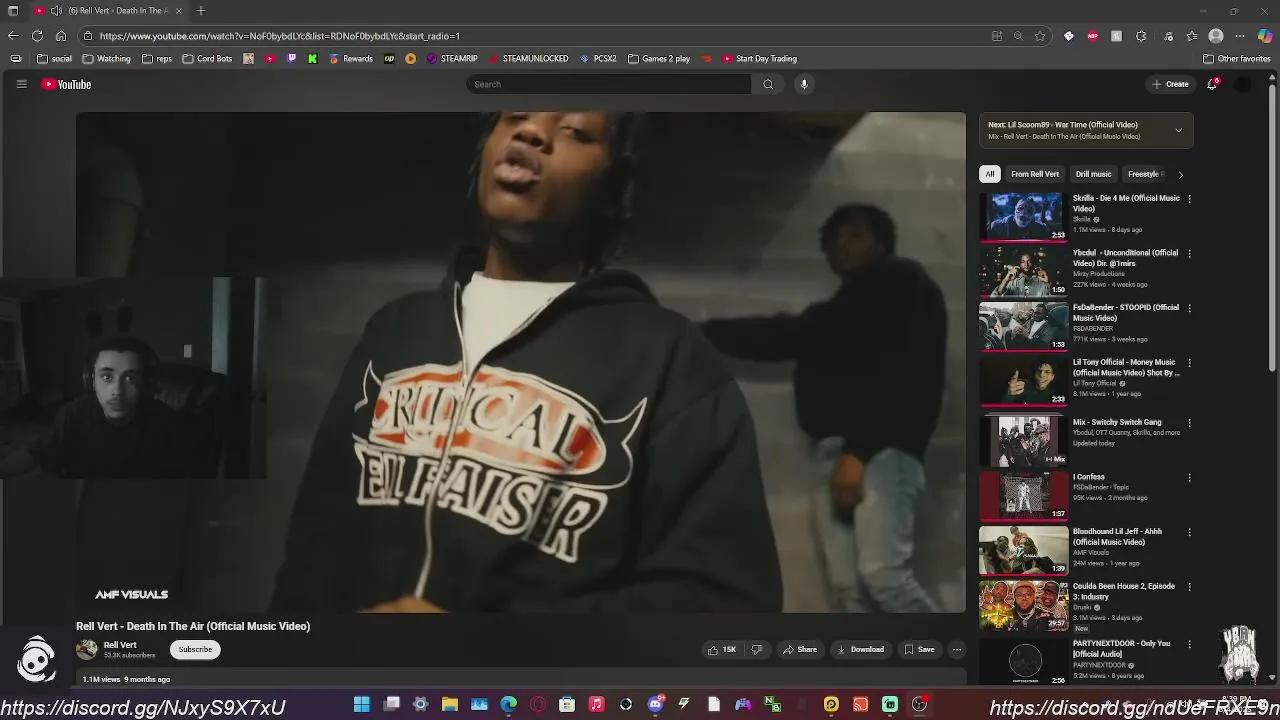Open File Explorer from taskbar
Viewport: 1280px width, 720px height.
[x=450, y=704]
